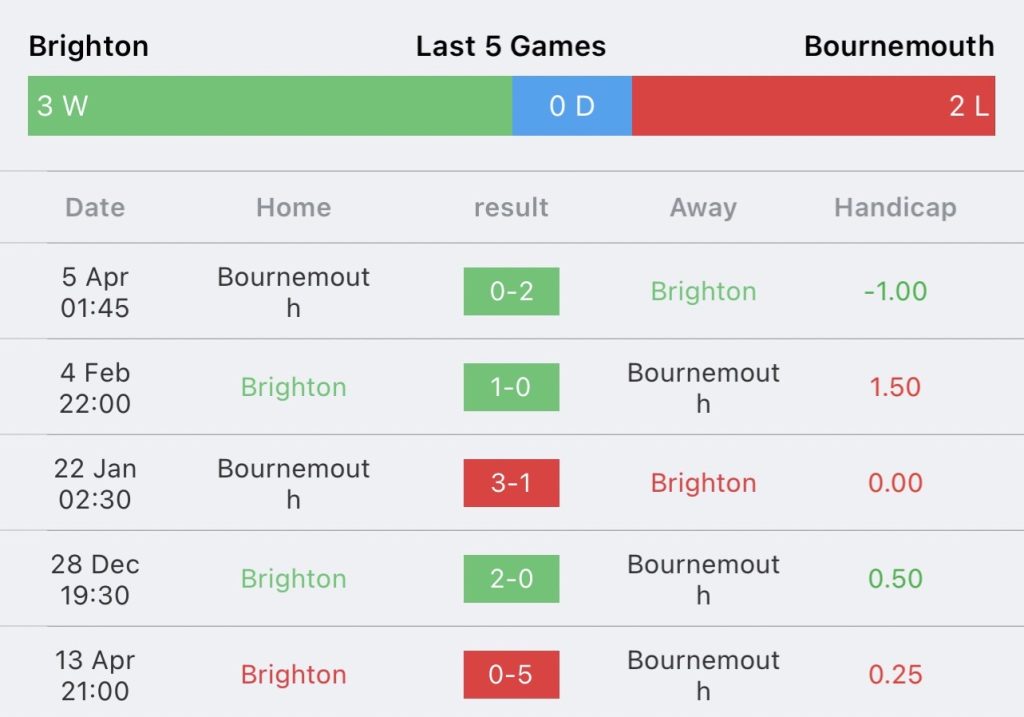Screen dimensions: 1024x717
Task: Sort by the result column header
Action: tap(511, 208)
